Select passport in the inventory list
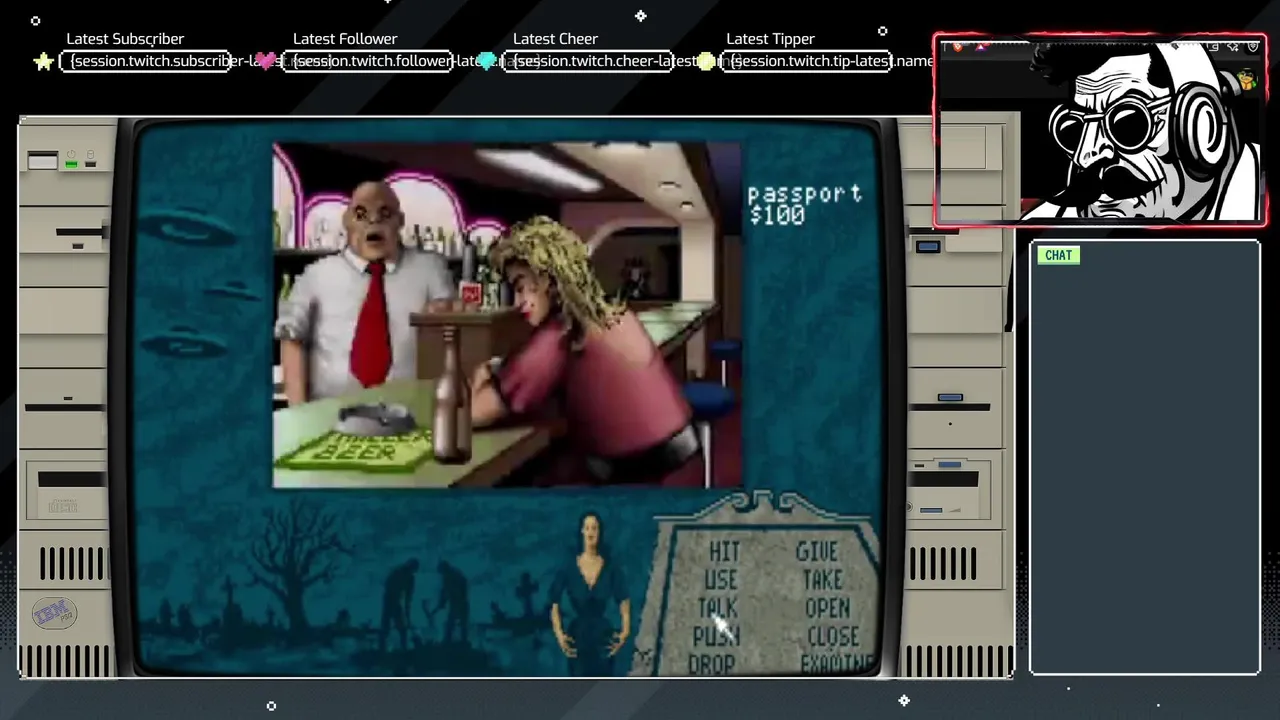 (805, 194)
